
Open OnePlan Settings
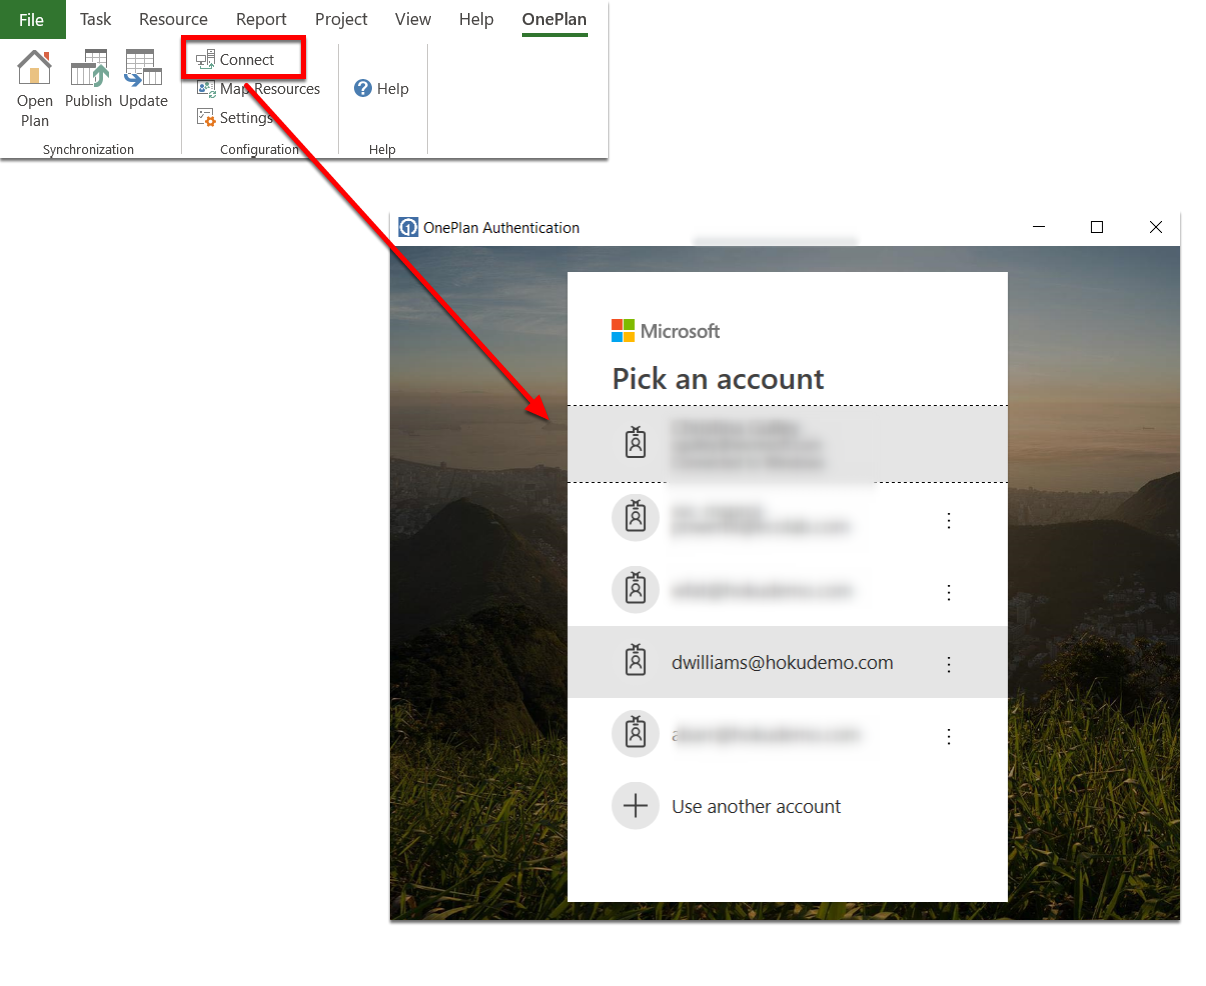(x=235, y=118)
